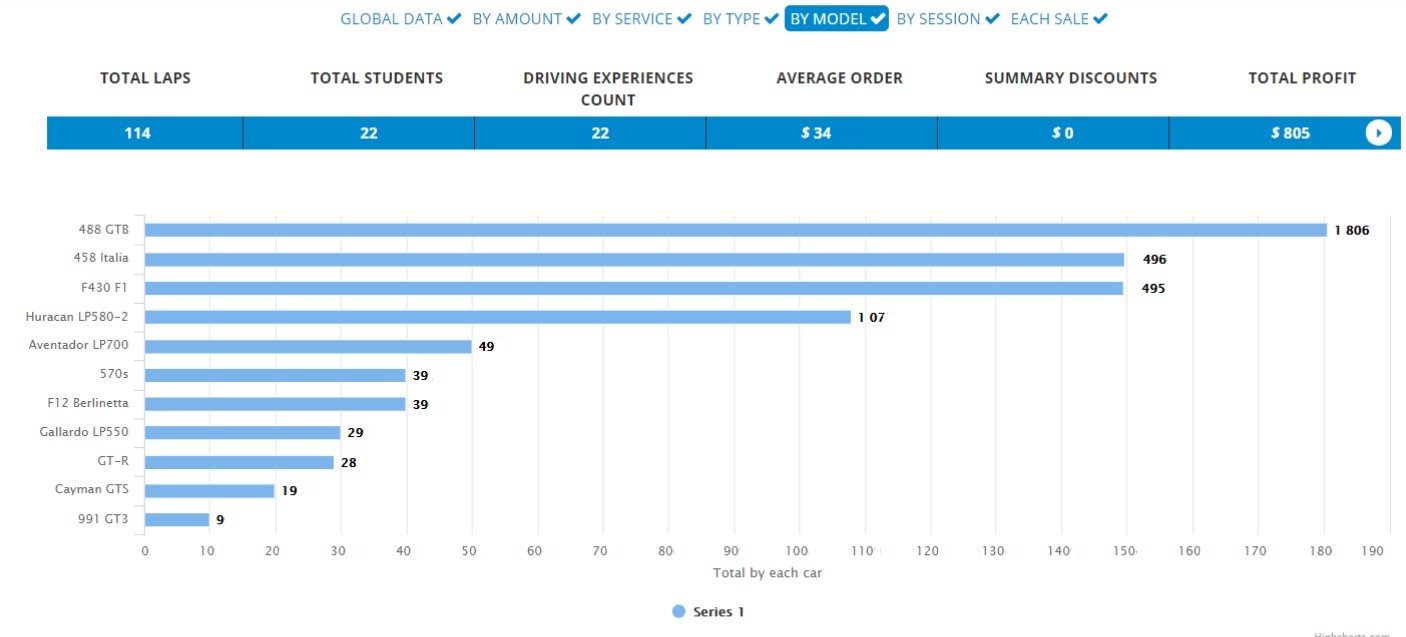The width and height of the screenshot is (1406, 637).
Task: Select the 991 GT3 bar
Action: pyautogui.click(x=177, y=520)
